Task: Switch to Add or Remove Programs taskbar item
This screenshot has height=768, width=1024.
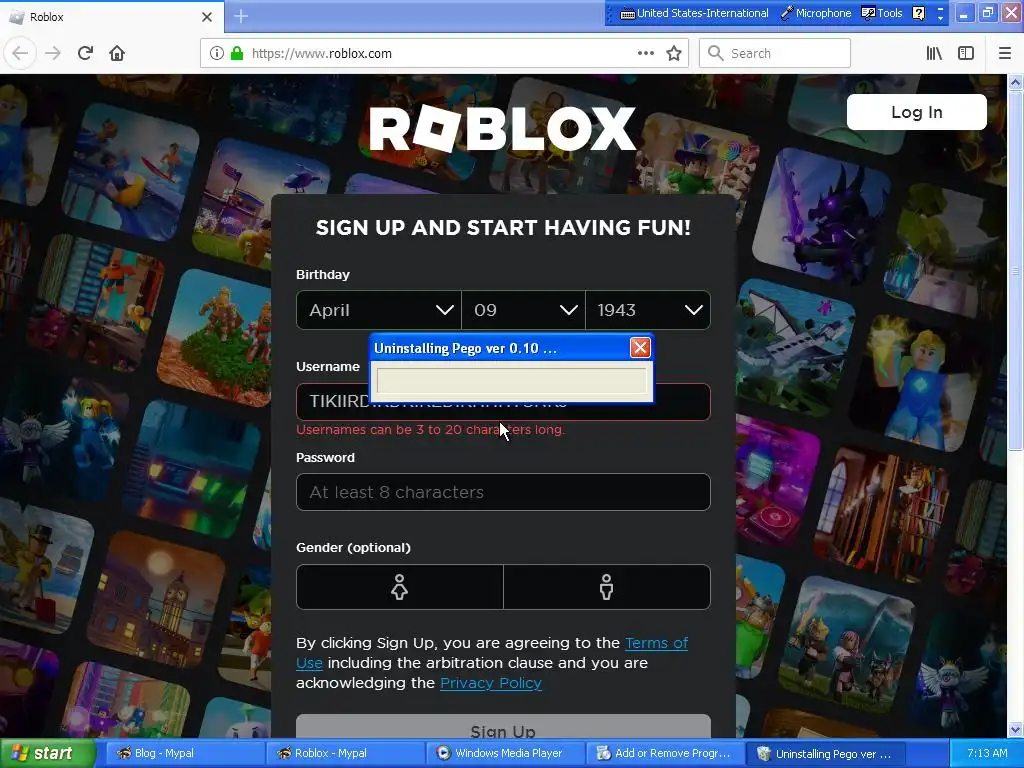Action: [665, 753]
